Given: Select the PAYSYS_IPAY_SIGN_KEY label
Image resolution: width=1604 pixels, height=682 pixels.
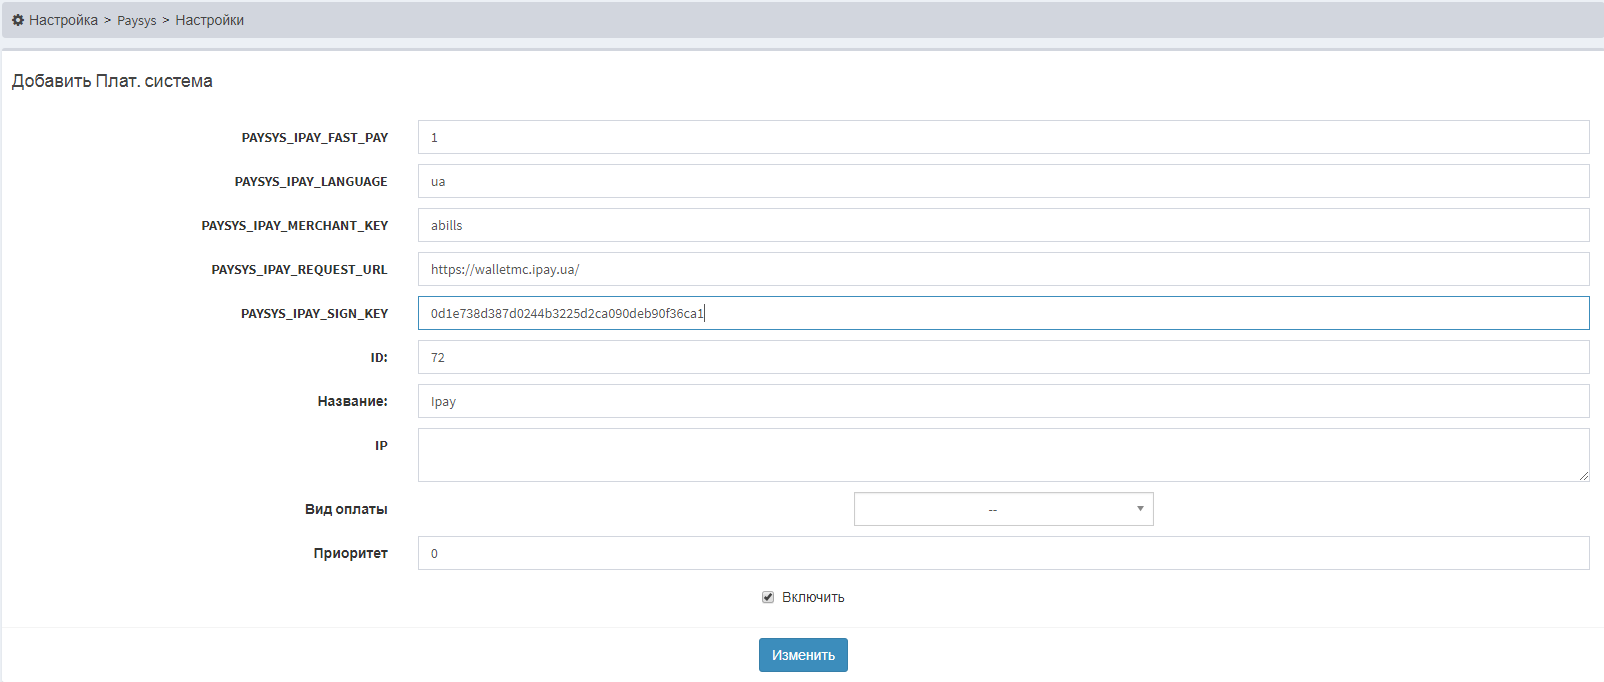Looking at the screenshot, I should pyautogui.click(x=314, y=313).
